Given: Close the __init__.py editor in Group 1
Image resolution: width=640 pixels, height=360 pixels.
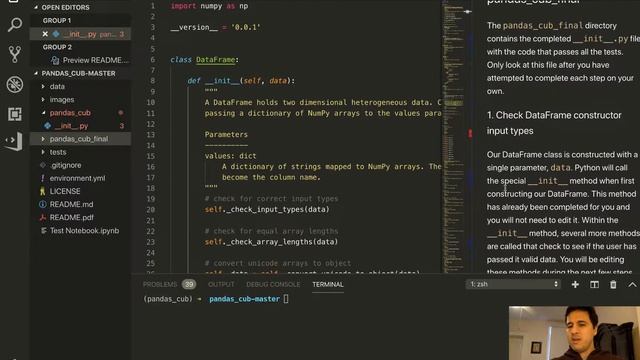Looking at the screenshot, I should [45, 34].
